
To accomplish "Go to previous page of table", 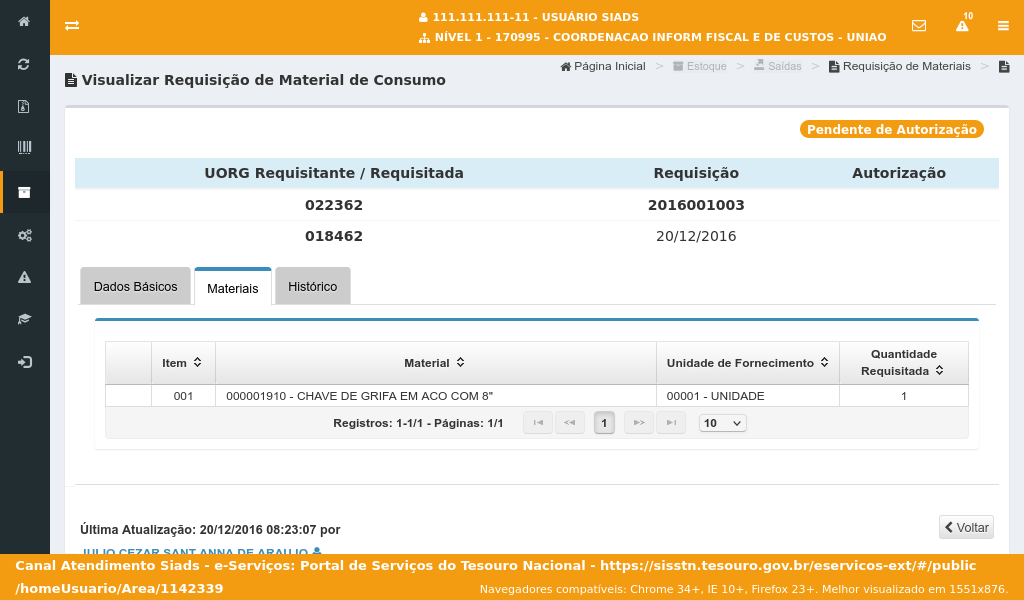I will [x=569, y=423].
